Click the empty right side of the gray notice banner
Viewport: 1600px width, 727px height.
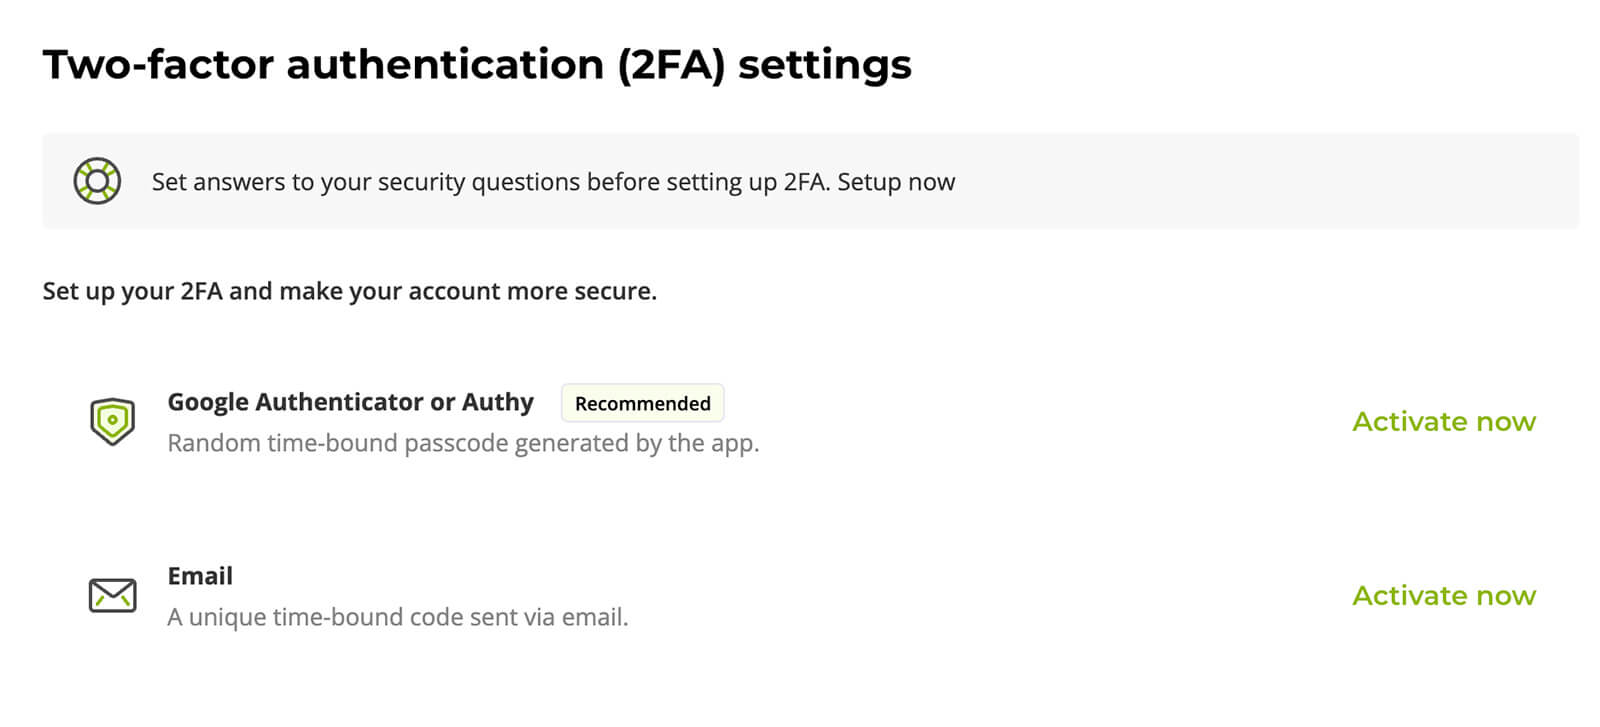(1300, 181)
